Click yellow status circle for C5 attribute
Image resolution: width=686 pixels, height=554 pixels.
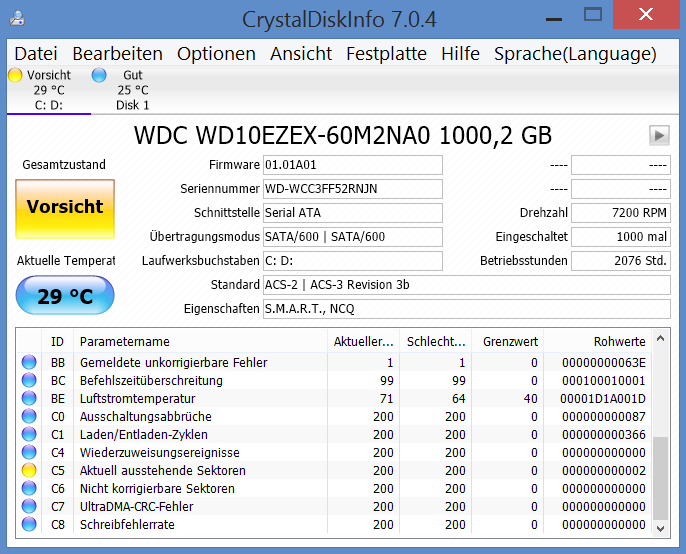click(x=29, y=470)
